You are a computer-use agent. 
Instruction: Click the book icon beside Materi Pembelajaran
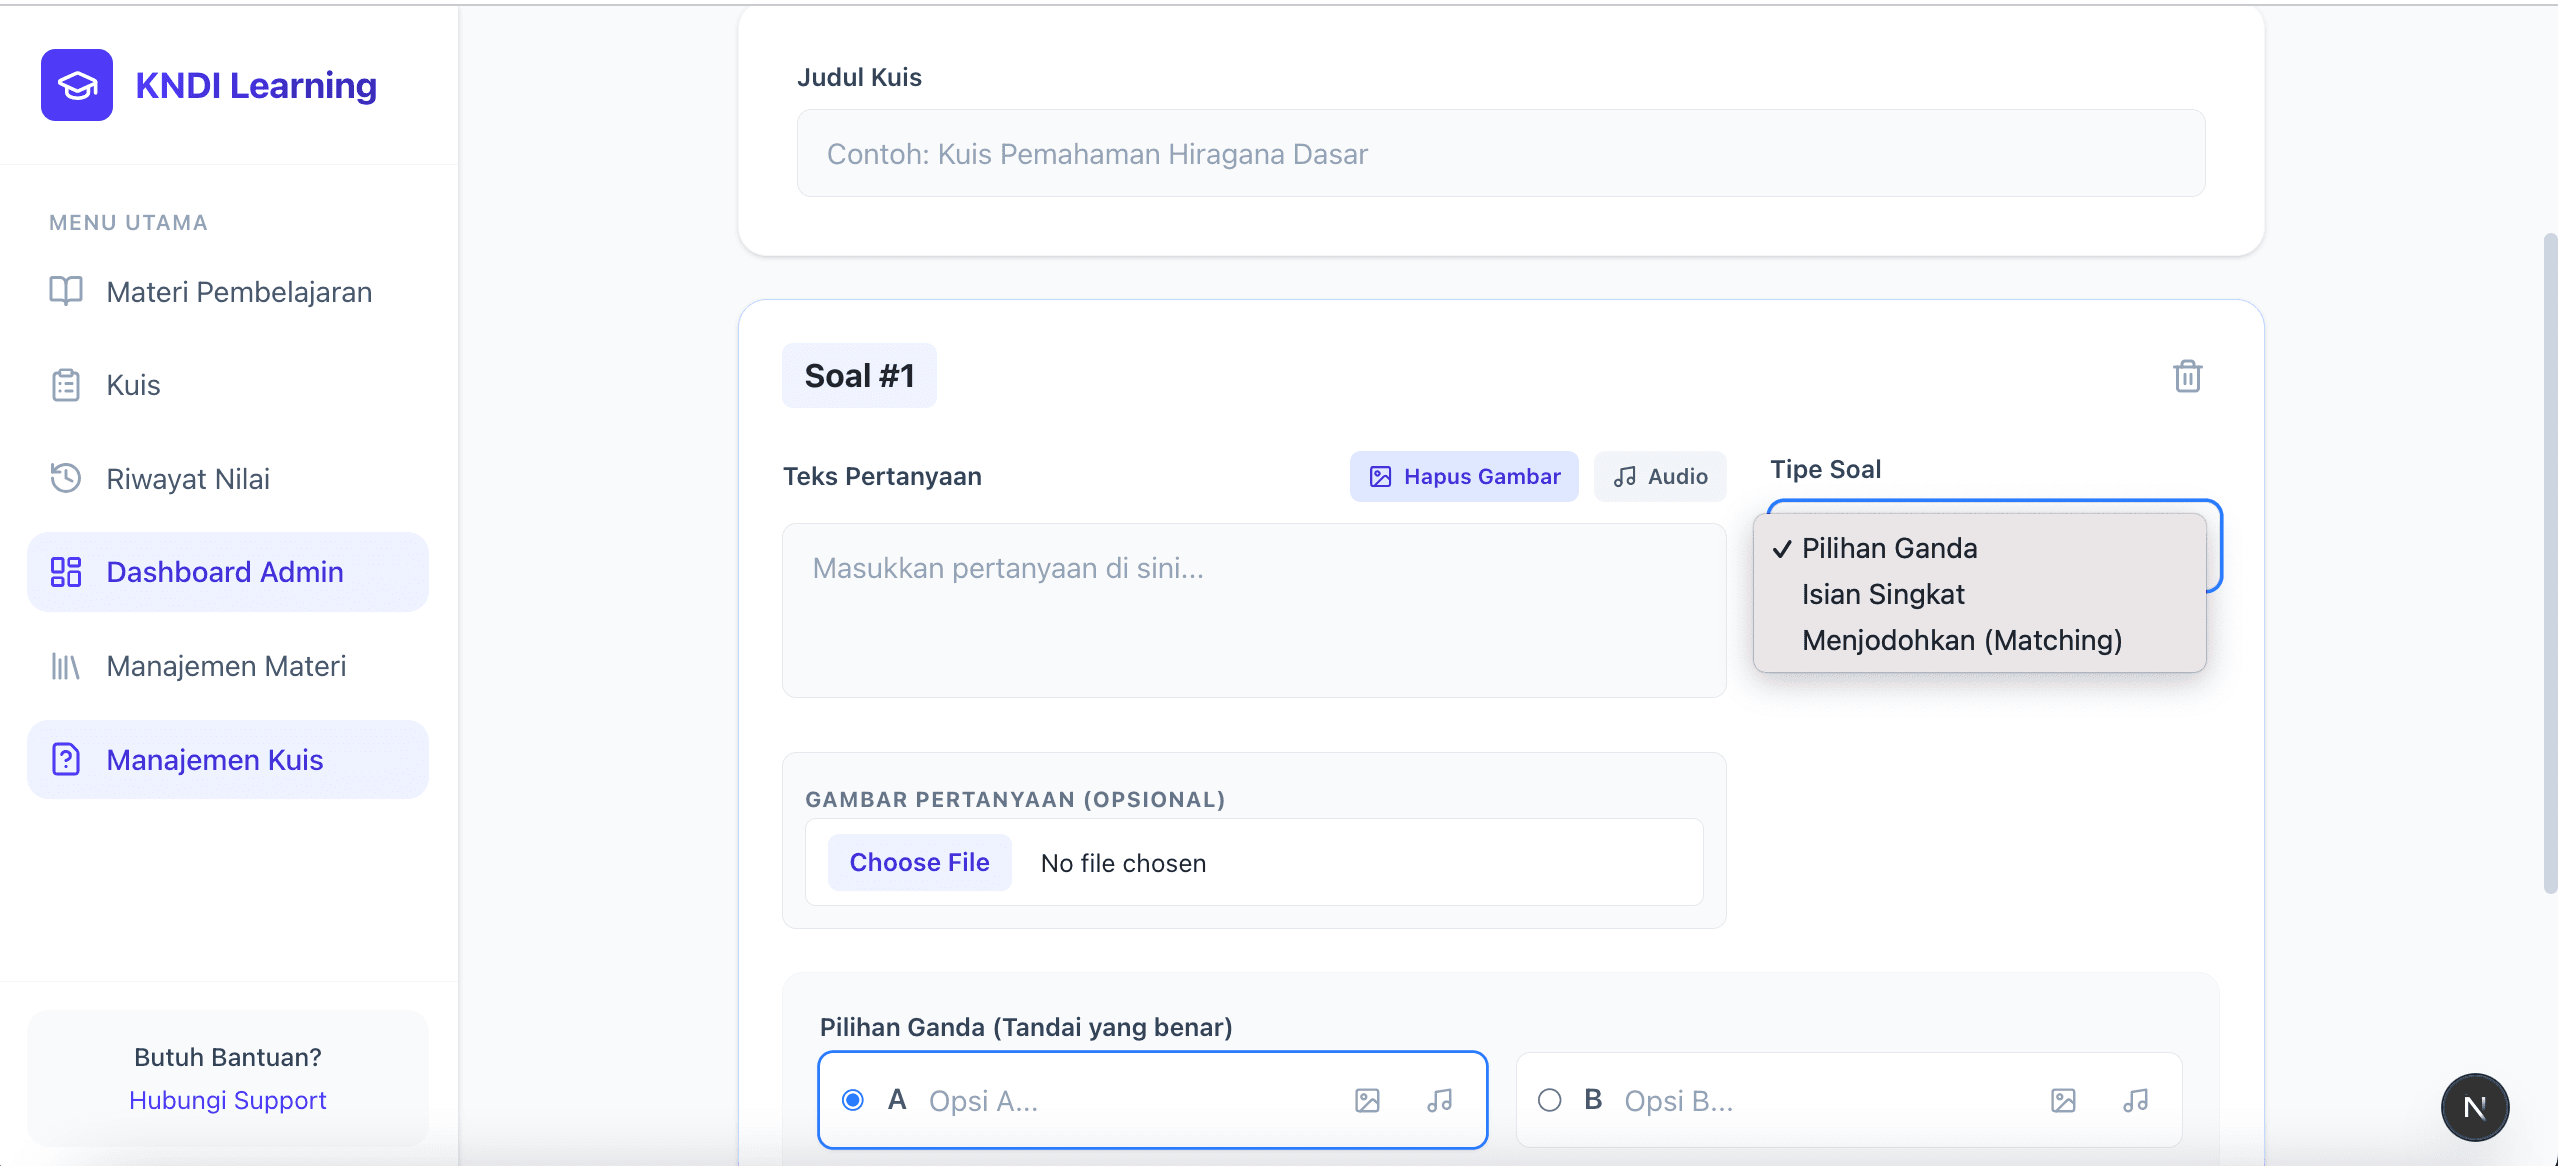tap(66, 291)
